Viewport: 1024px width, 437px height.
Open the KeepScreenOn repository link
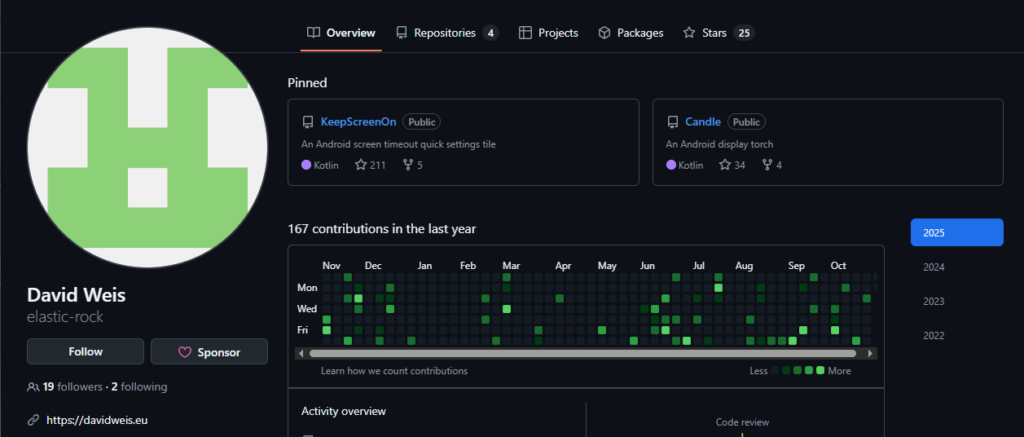coord(358,122)
